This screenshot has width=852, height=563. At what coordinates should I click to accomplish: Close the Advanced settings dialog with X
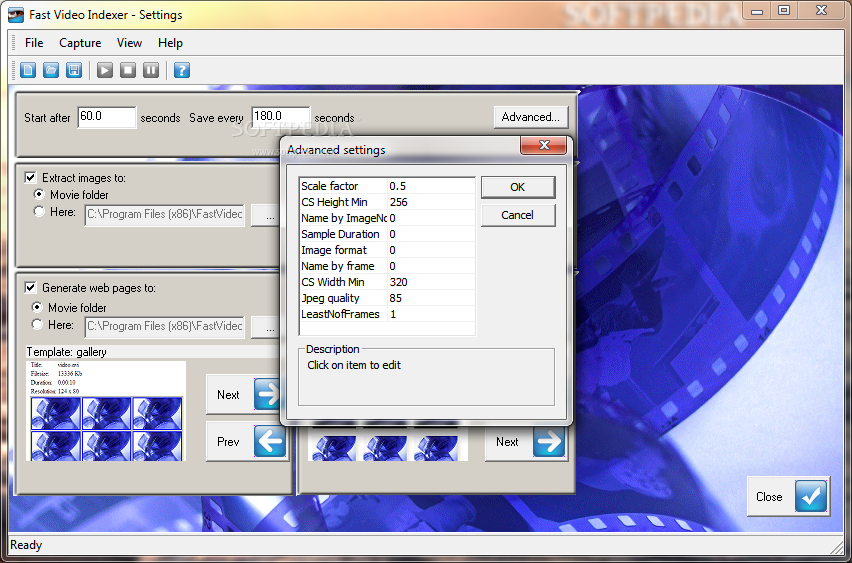coord(543,145)
